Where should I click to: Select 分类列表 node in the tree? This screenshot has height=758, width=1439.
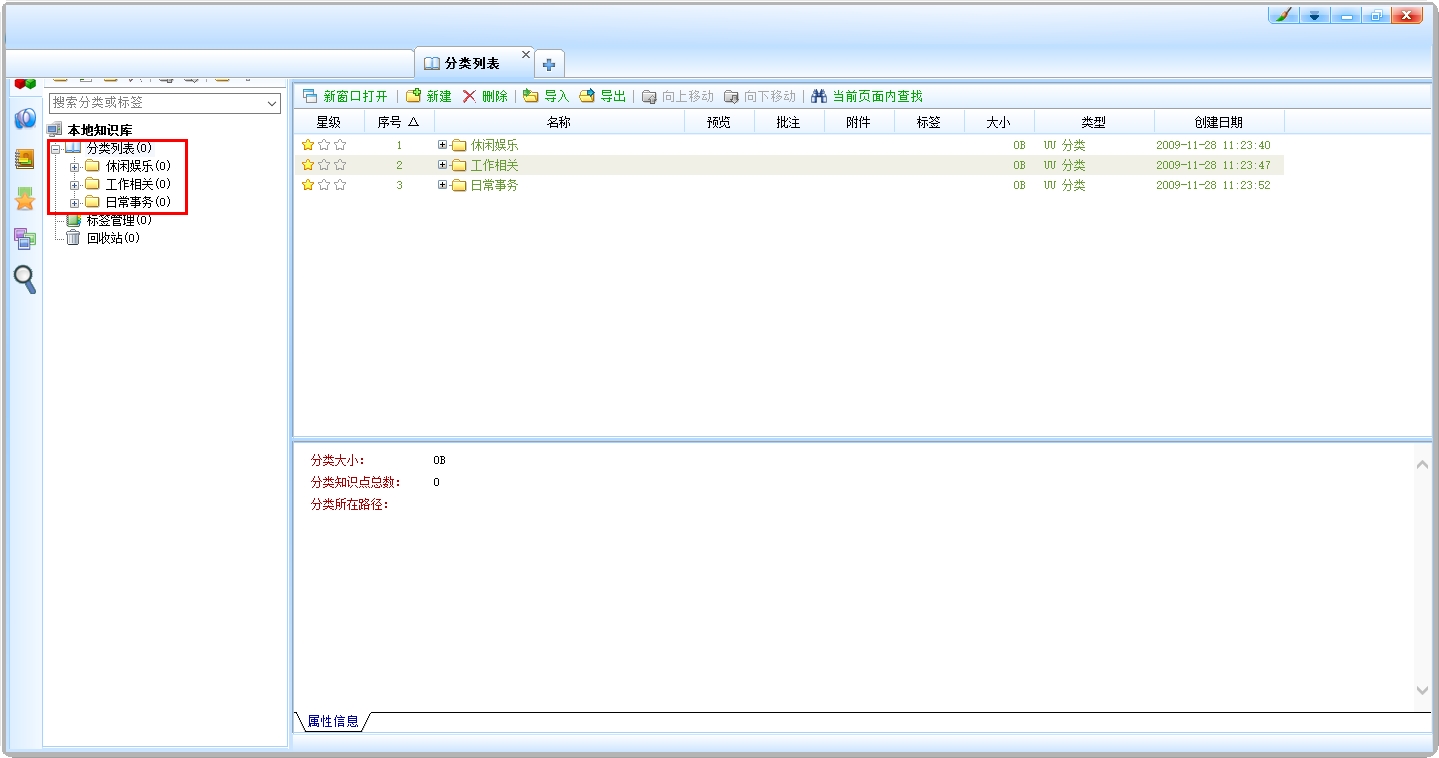point(109,148)
